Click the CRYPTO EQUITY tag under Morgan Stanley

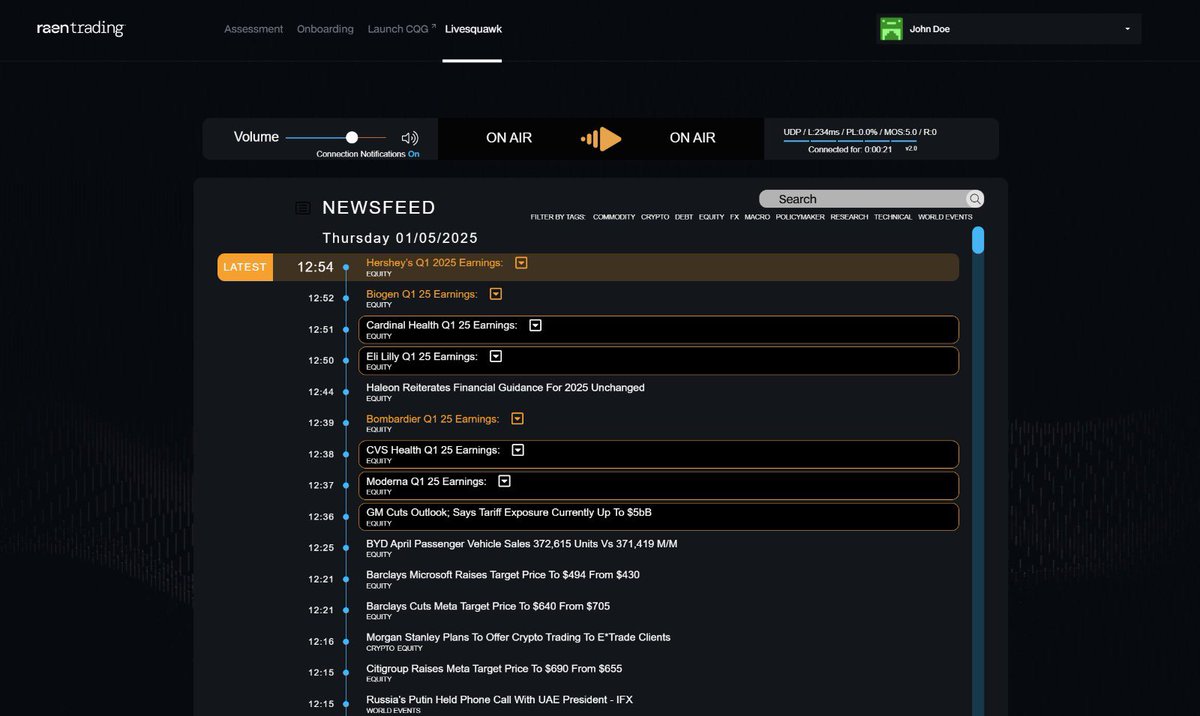(x=395, y=648)
